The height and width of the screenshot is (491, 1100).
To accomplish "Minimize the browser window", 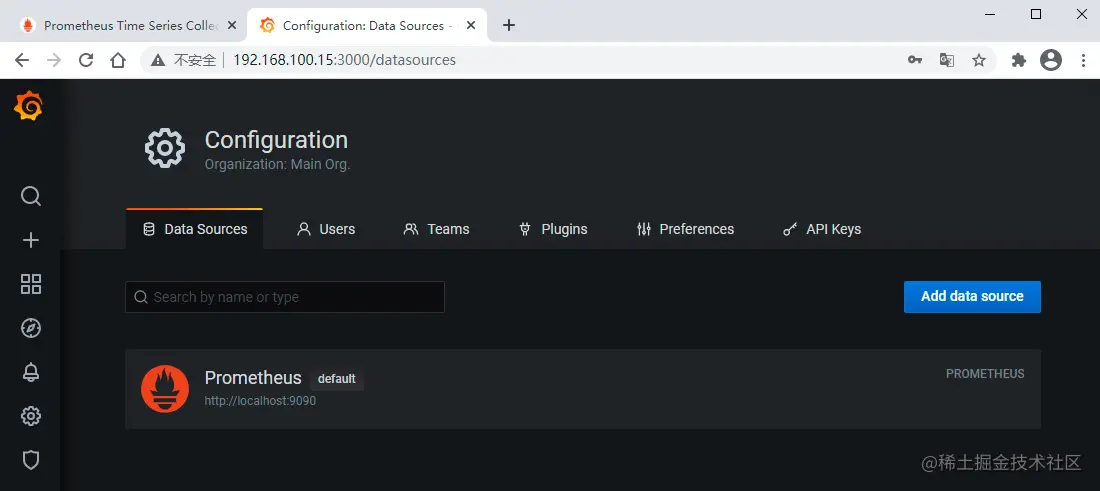I will pyautogui.click(x=990, y=14).
